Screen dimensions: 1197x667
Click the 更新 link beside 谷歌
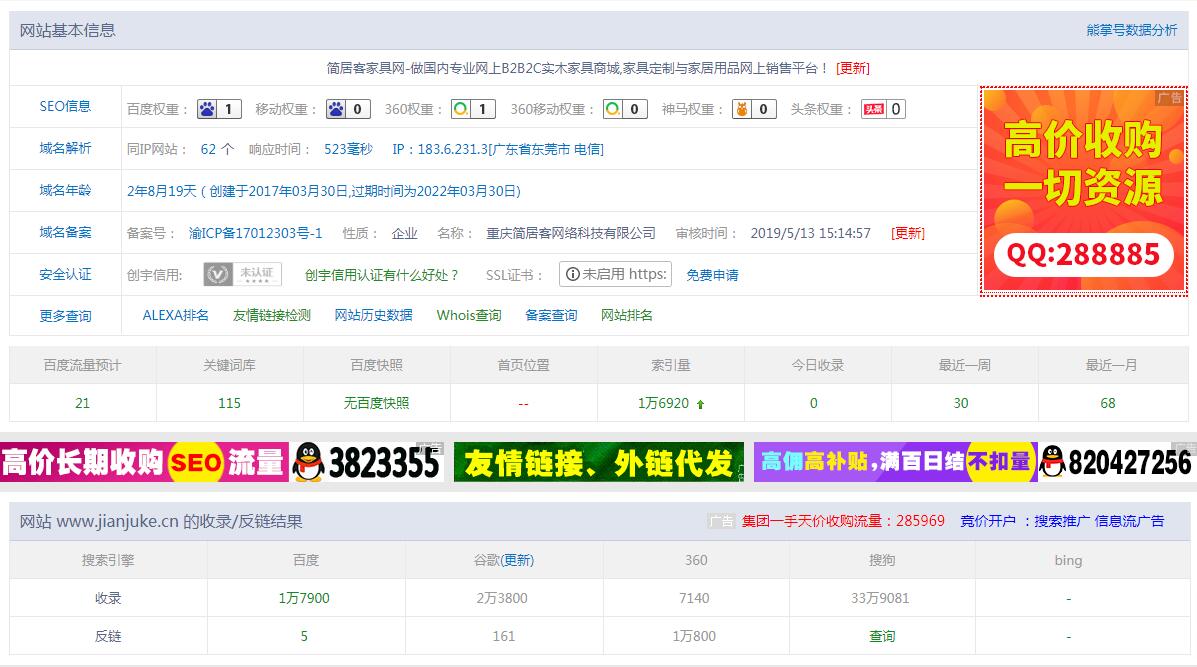point(517,560)
